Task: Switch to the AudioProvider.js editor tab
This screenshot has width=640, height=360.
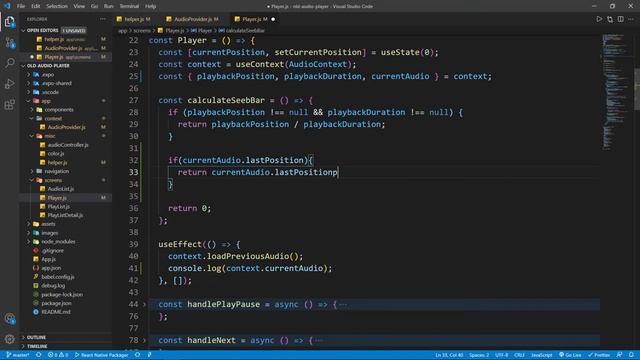Action: point(196,19)
